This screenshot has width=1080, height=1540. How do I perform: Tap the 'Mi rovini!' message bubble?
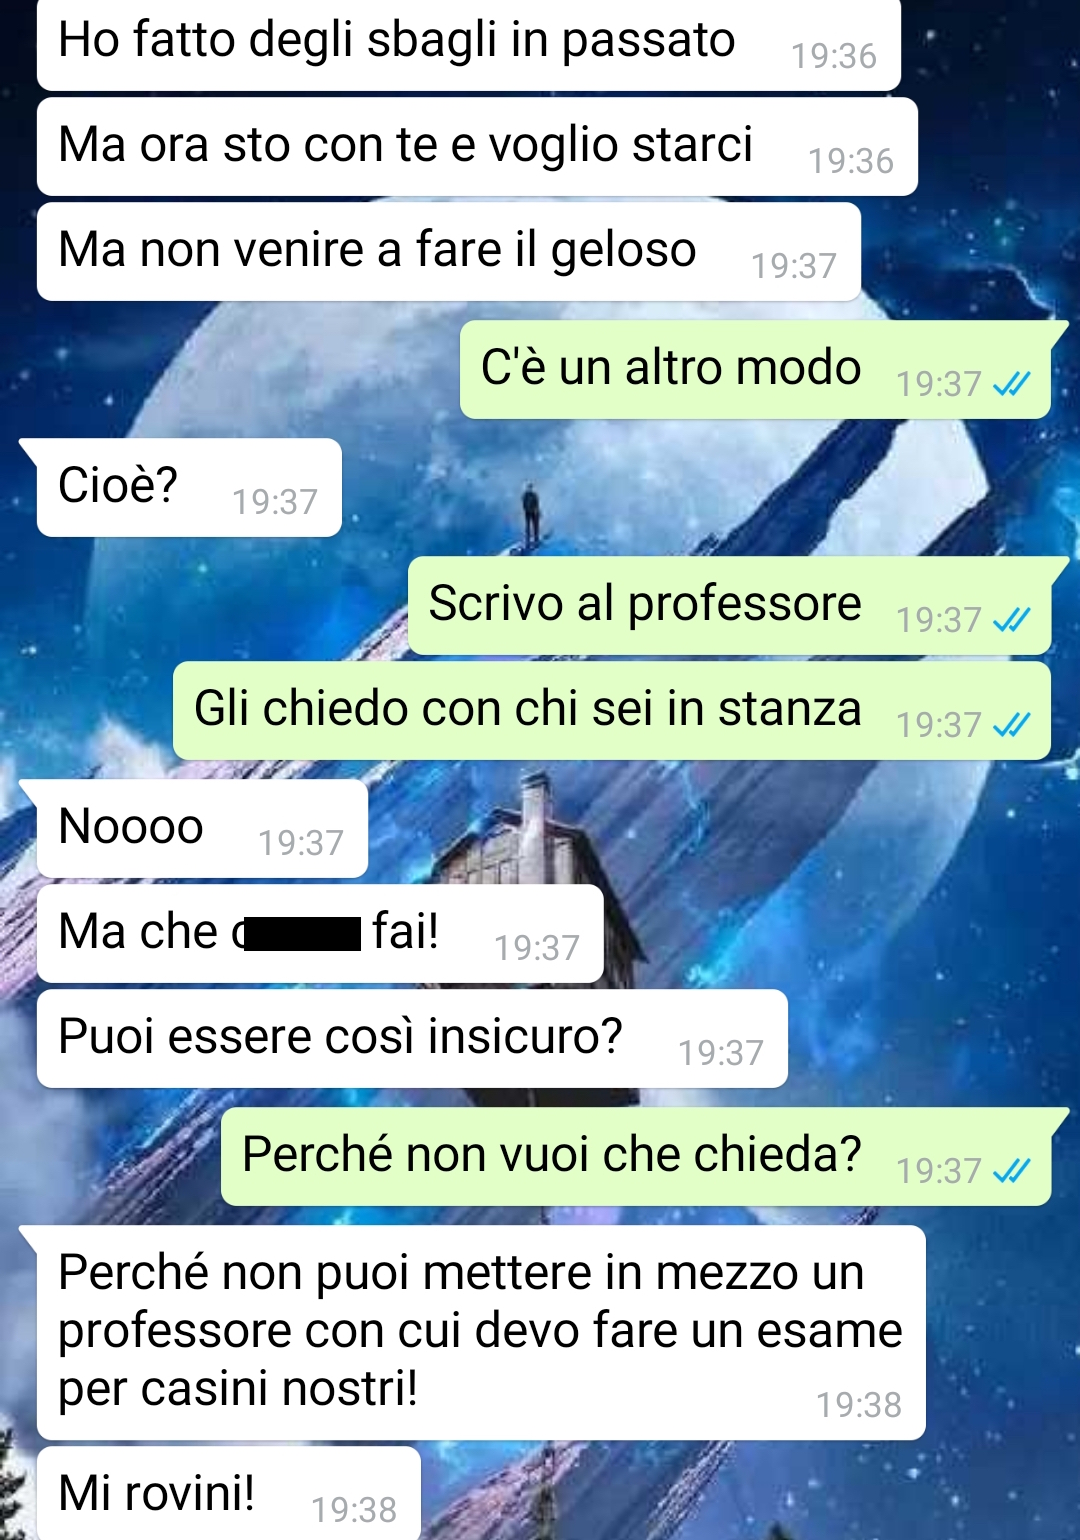pyautogui.click(x=228, y=1493)
